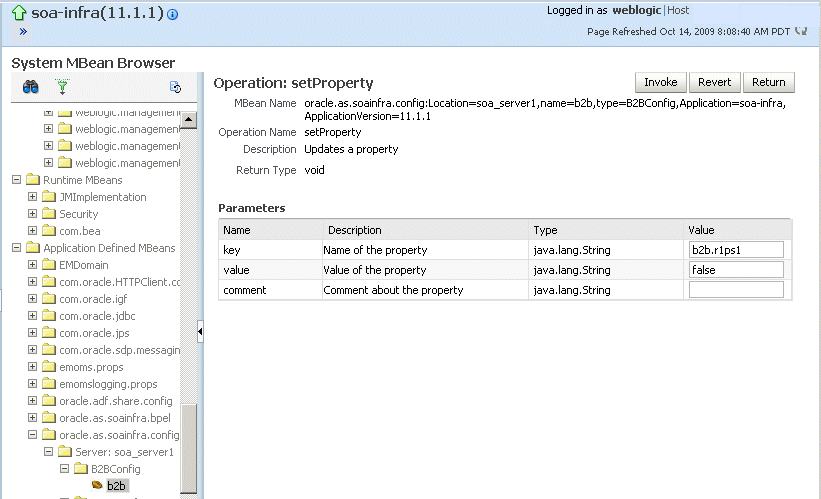Click the 'Updates a property' description text
The height and width of the screenshot is (499, 821).
pos(351,149)
